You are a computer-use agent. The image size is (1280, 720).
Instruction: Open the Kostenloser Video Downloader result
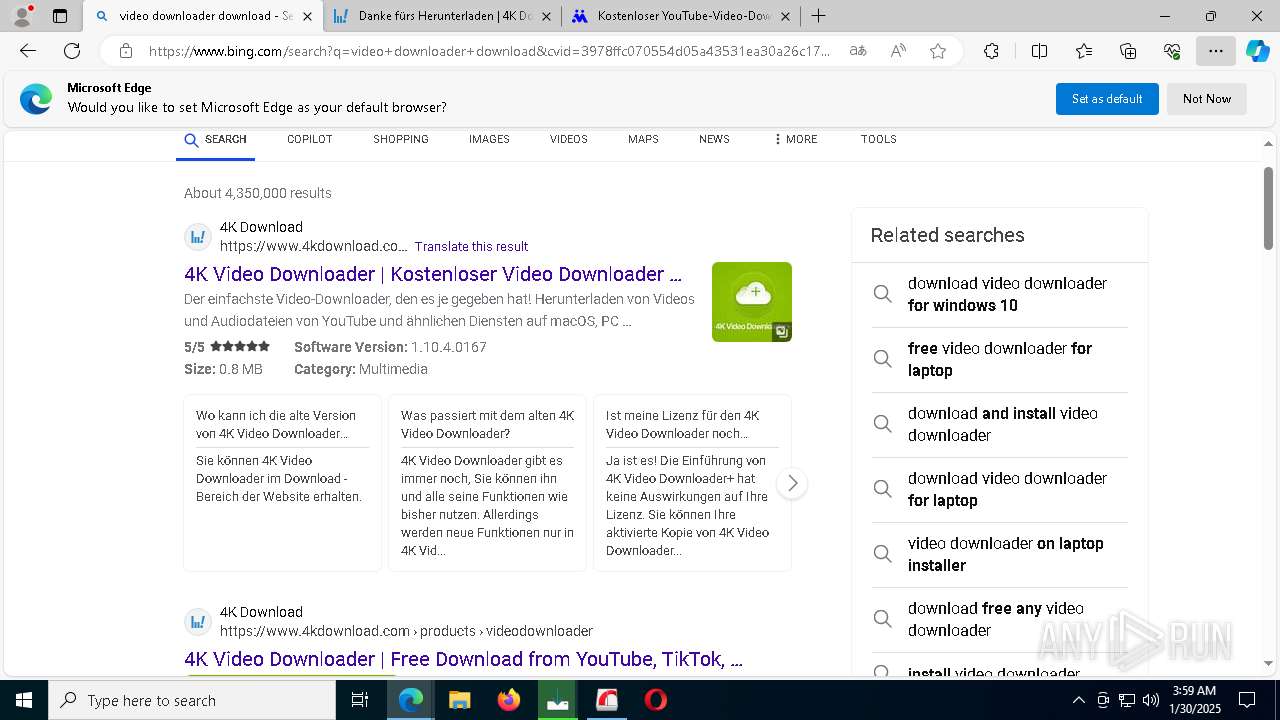coord(433,274)
